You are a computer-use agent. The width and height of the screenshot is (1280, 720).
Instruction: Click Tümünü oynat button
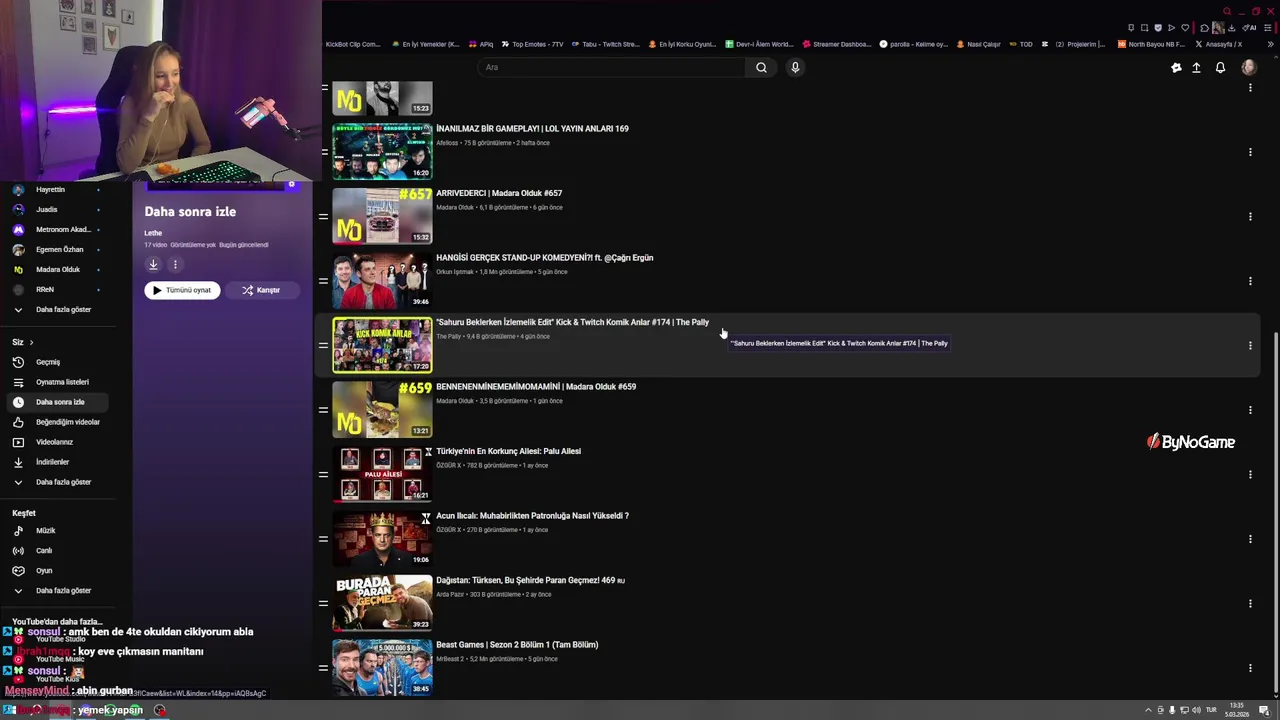tap(182, 290)
